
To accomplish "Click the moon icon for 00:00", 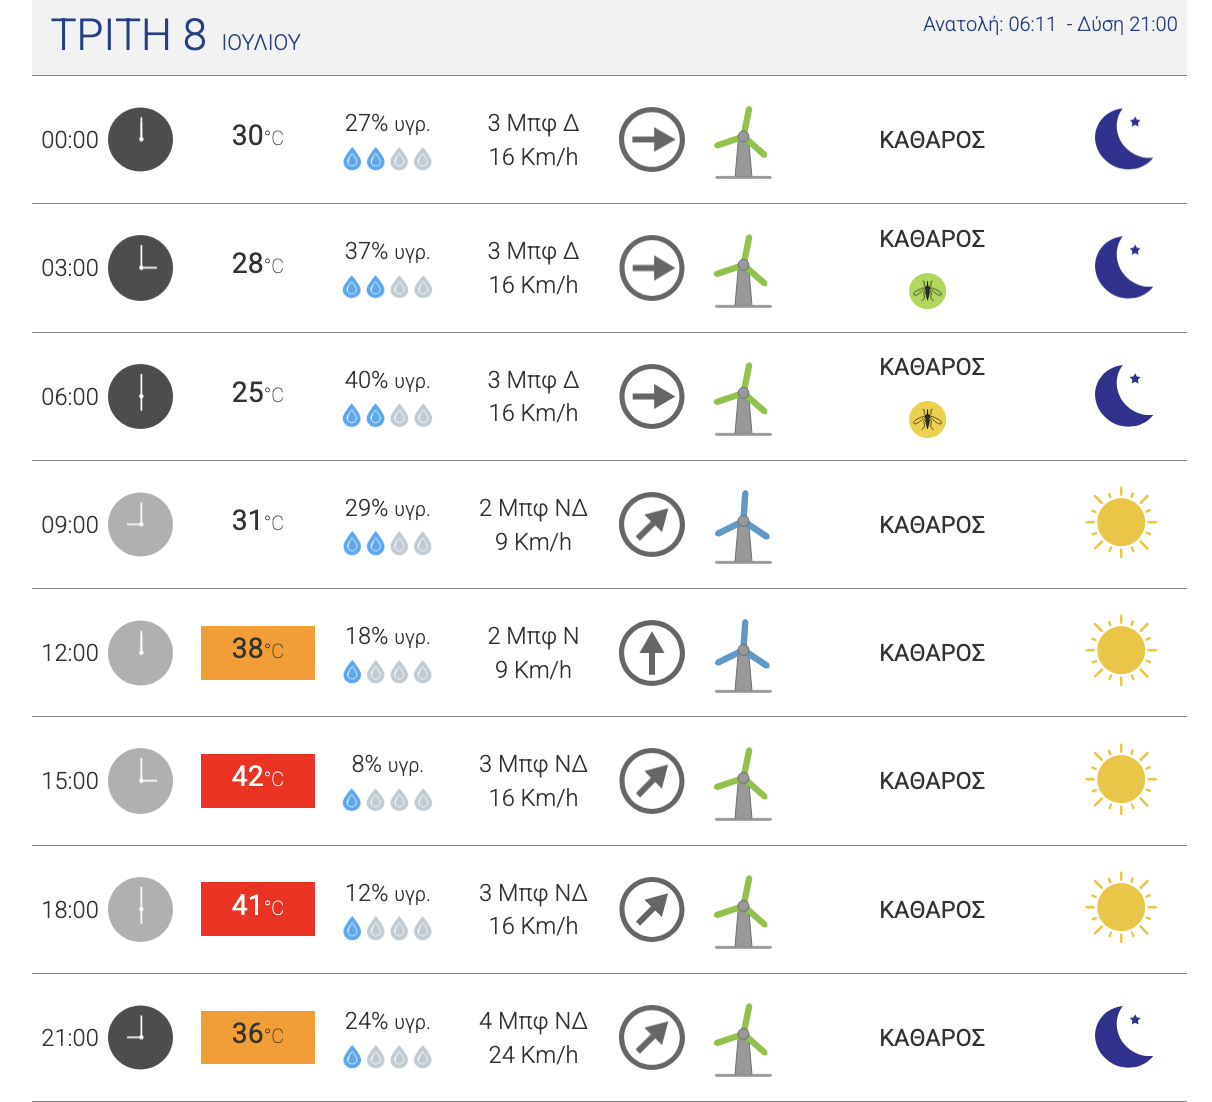I will 1124,139.
